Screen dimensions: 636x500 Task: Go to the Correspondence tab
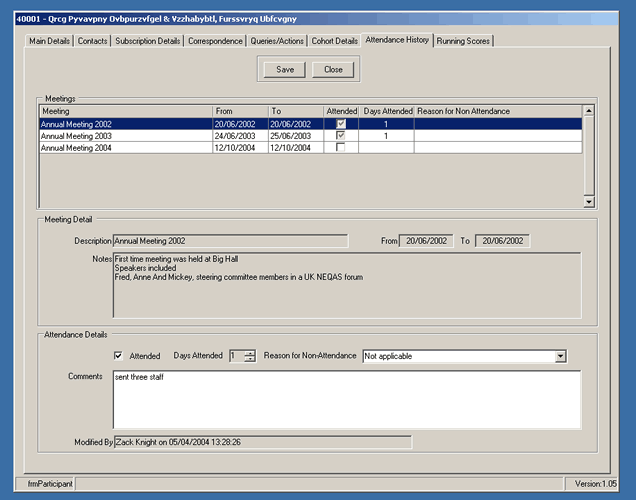216,41
